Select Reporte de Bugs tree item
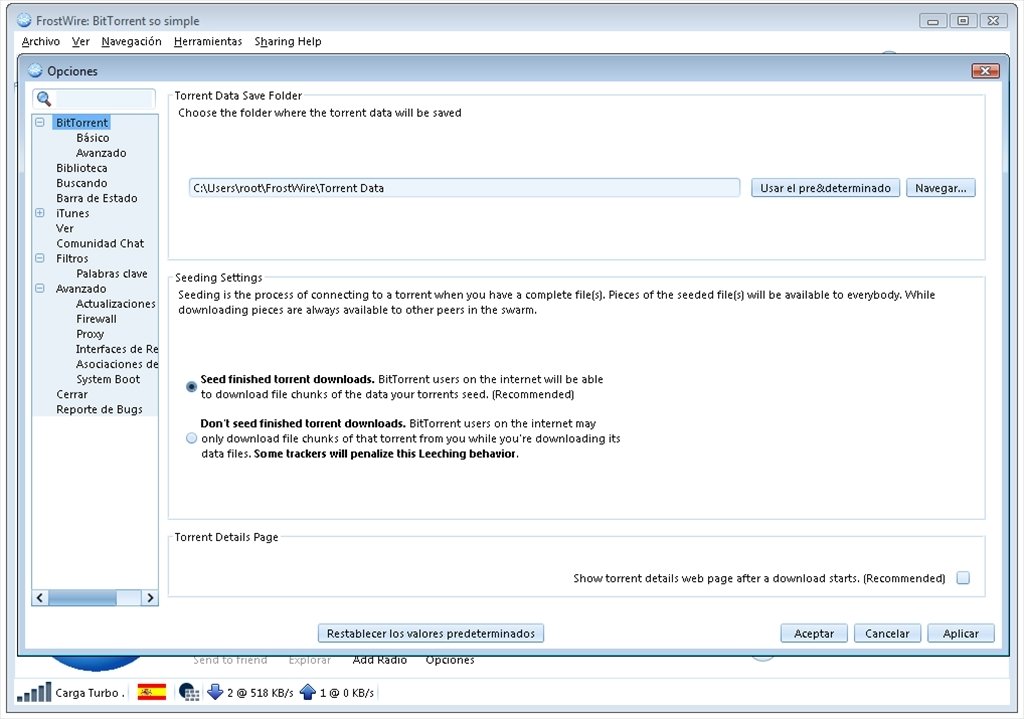This screenshot has height=719, width=1024. [x=99, y=409]
